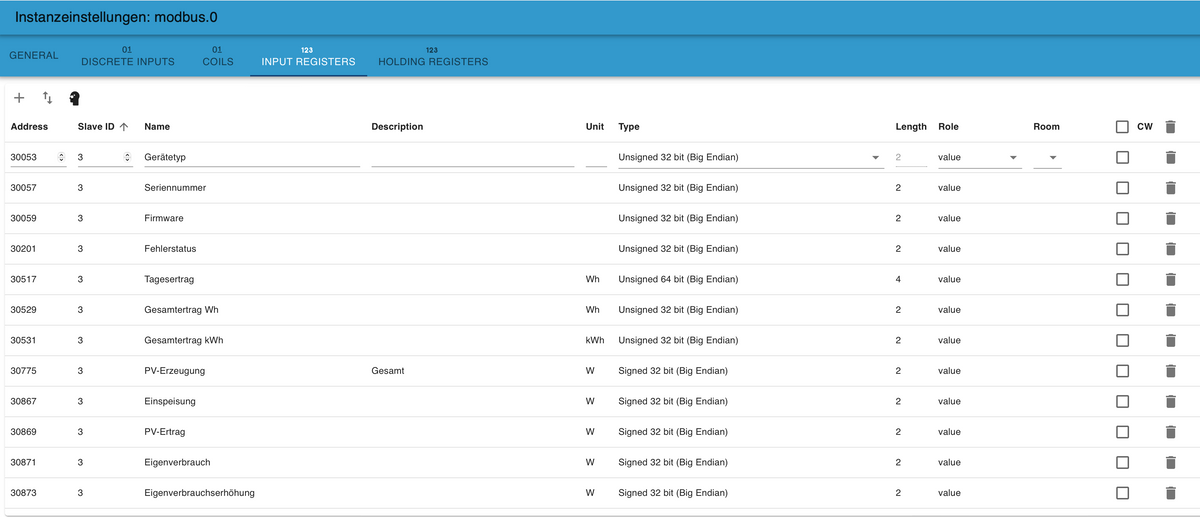Click Slave ID stepper in first row
The image size is (1200, 517).
(x=127, y=157)
